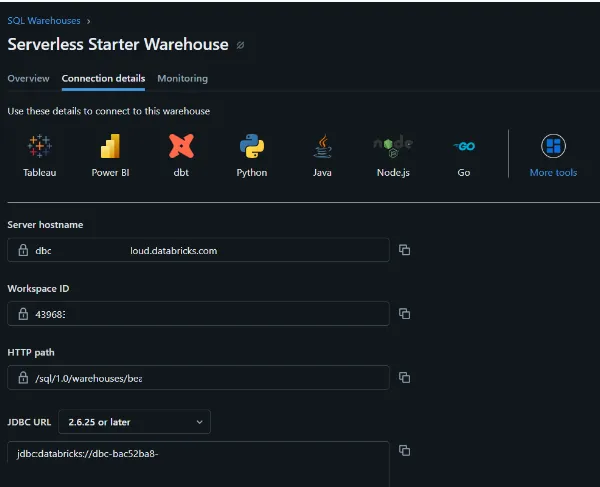Select the Connection details tab
The height and width of the screenshot is (487, 600).
coord(103,78)
